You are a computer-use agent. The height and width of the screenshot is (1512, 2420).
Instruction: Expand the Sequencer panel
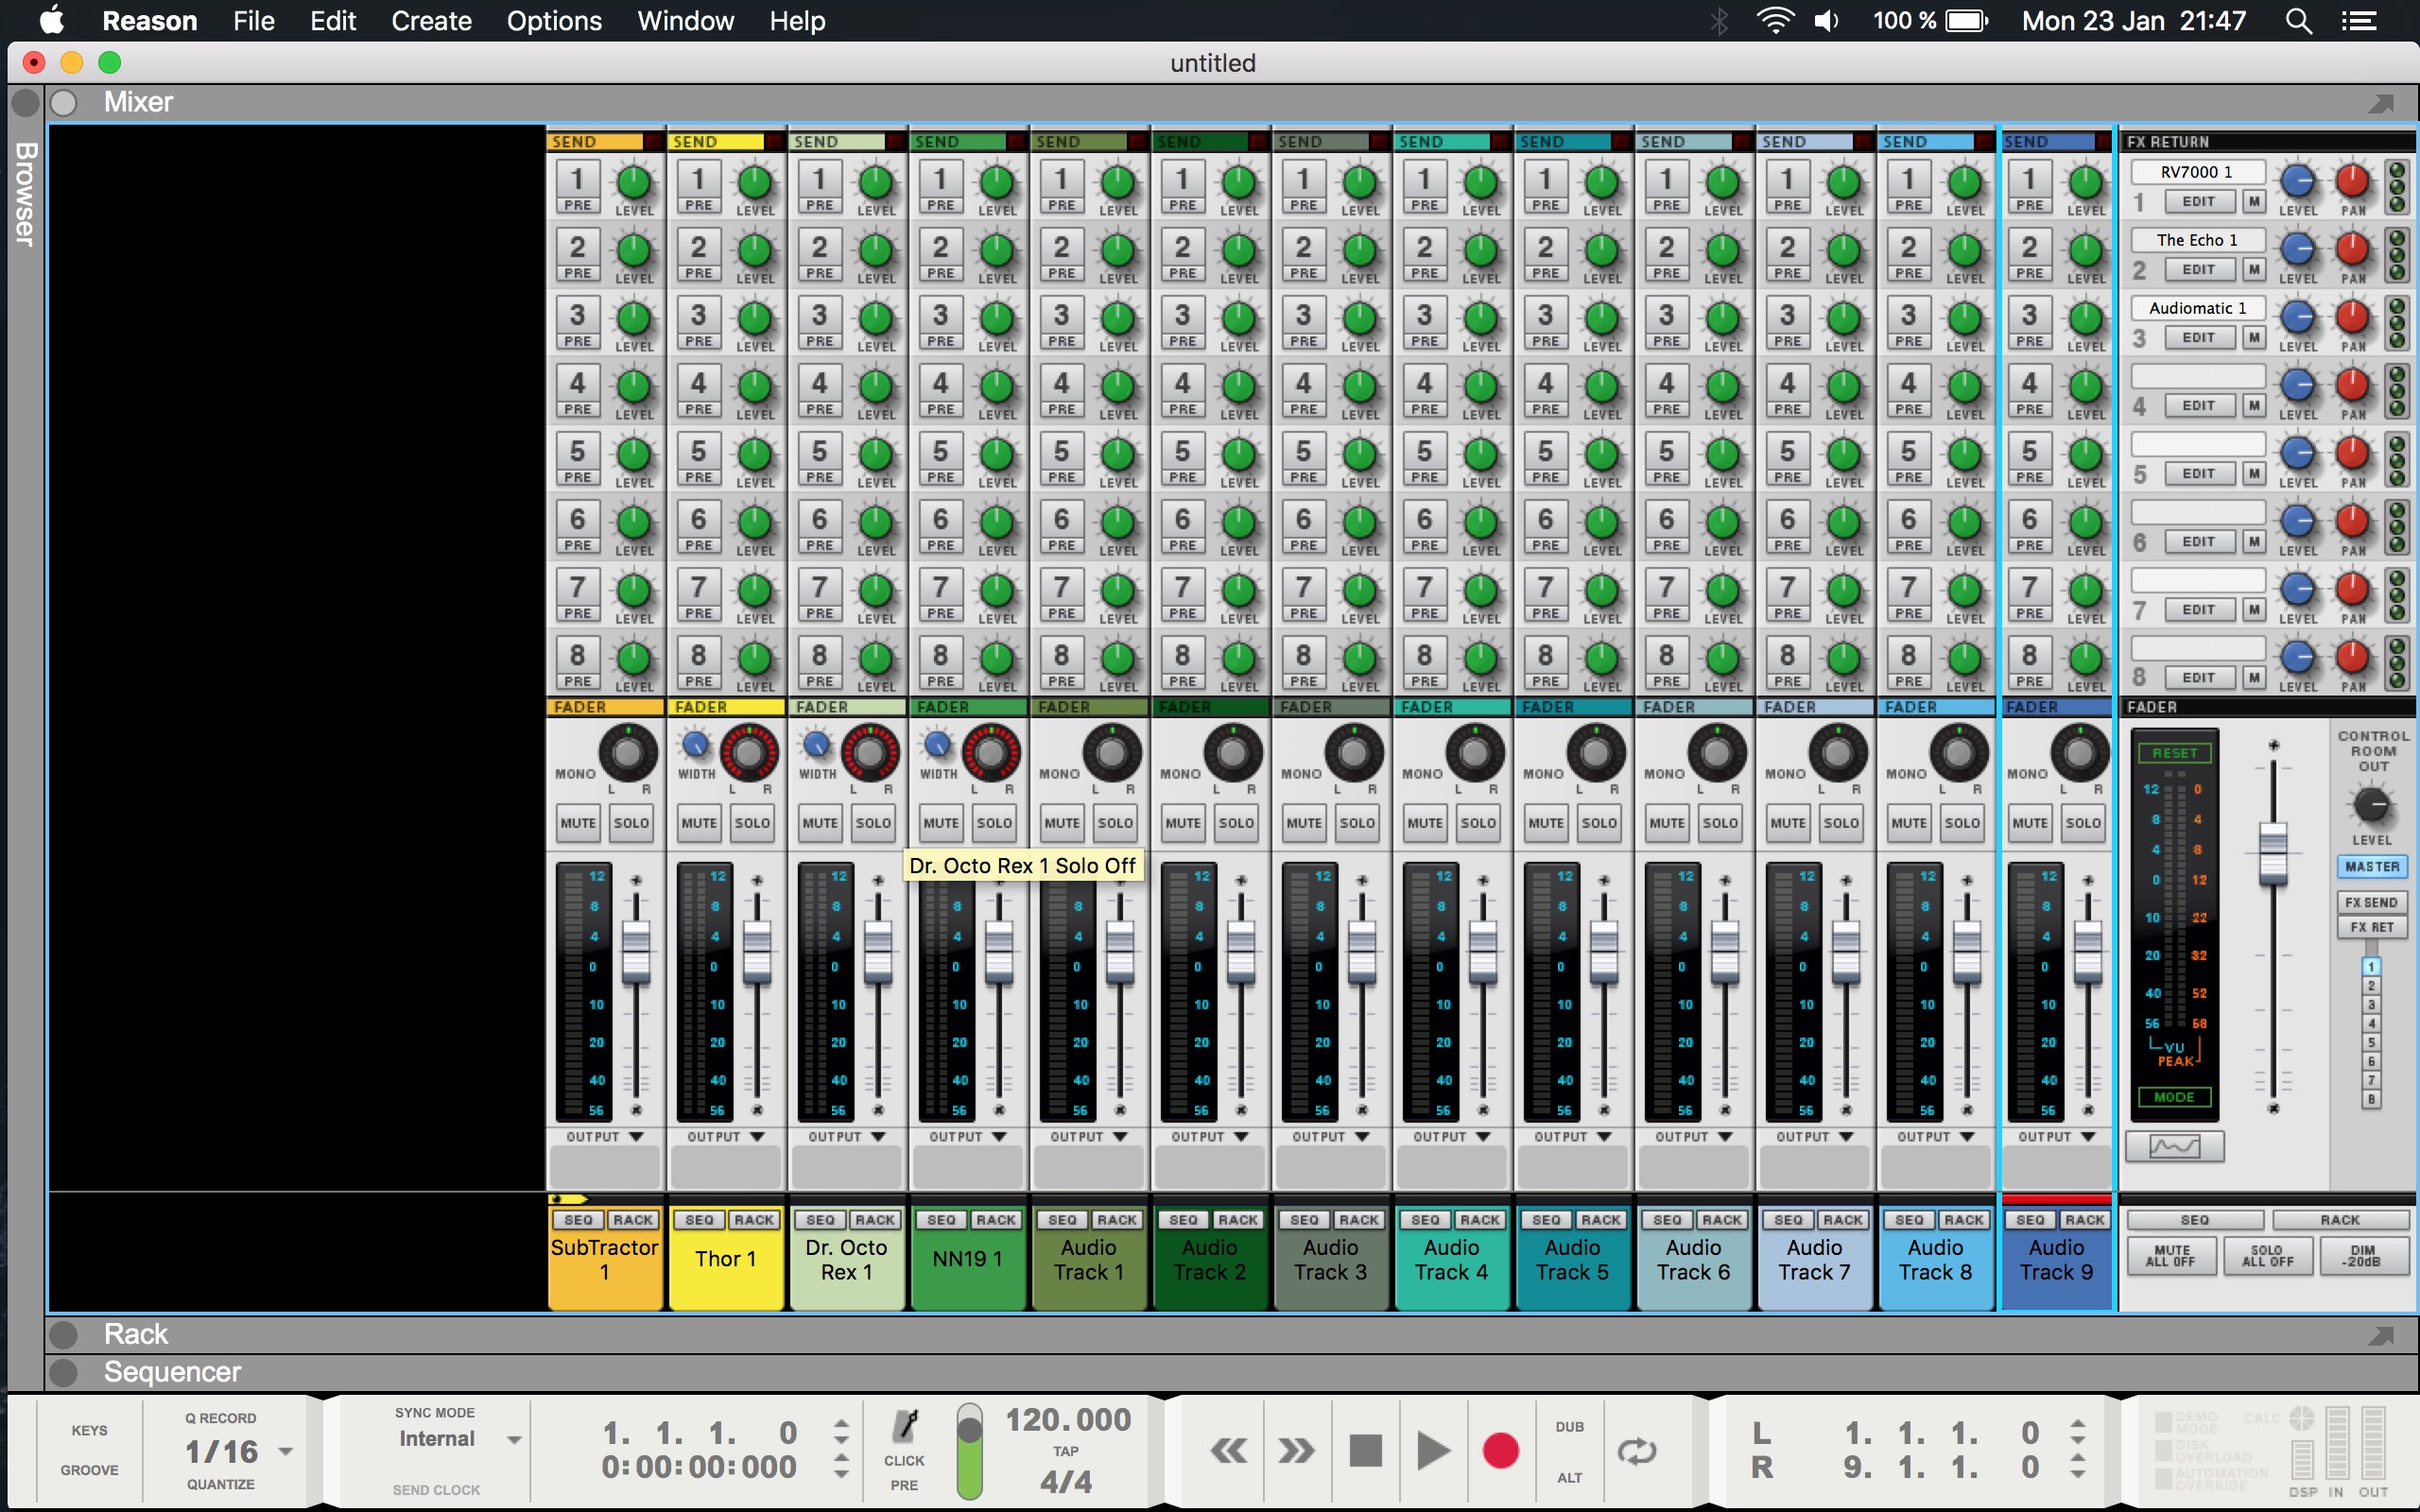click(x=63, y=1373)
